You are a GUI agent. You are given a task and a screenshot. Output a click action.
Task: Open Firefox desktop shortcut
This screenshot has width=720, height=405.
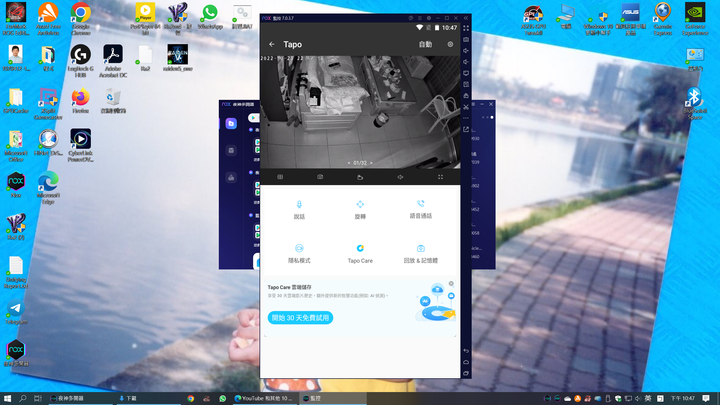80,101
